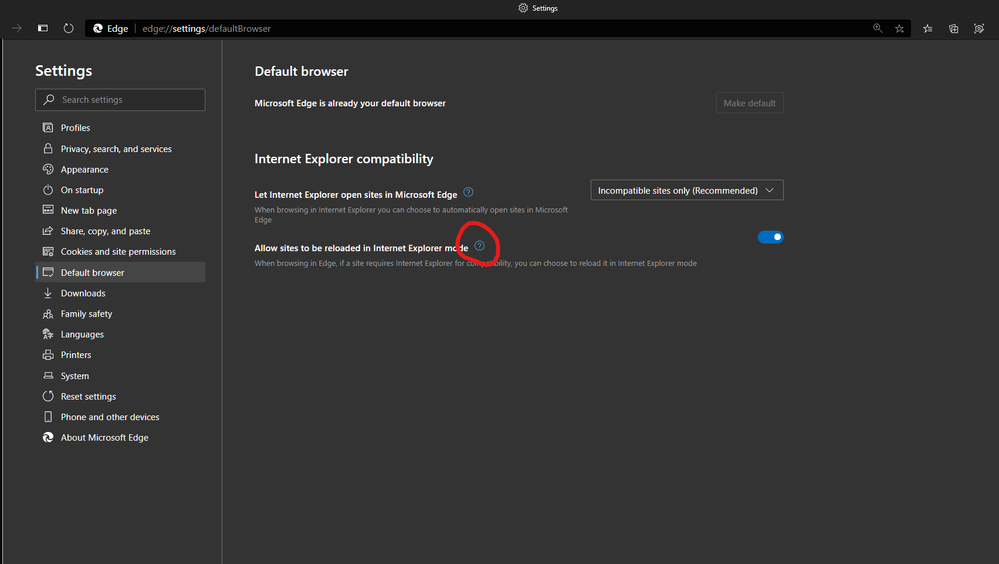Click the Reset settings icon
This screenshot has width=999, height=564.
tap(48, 396)
